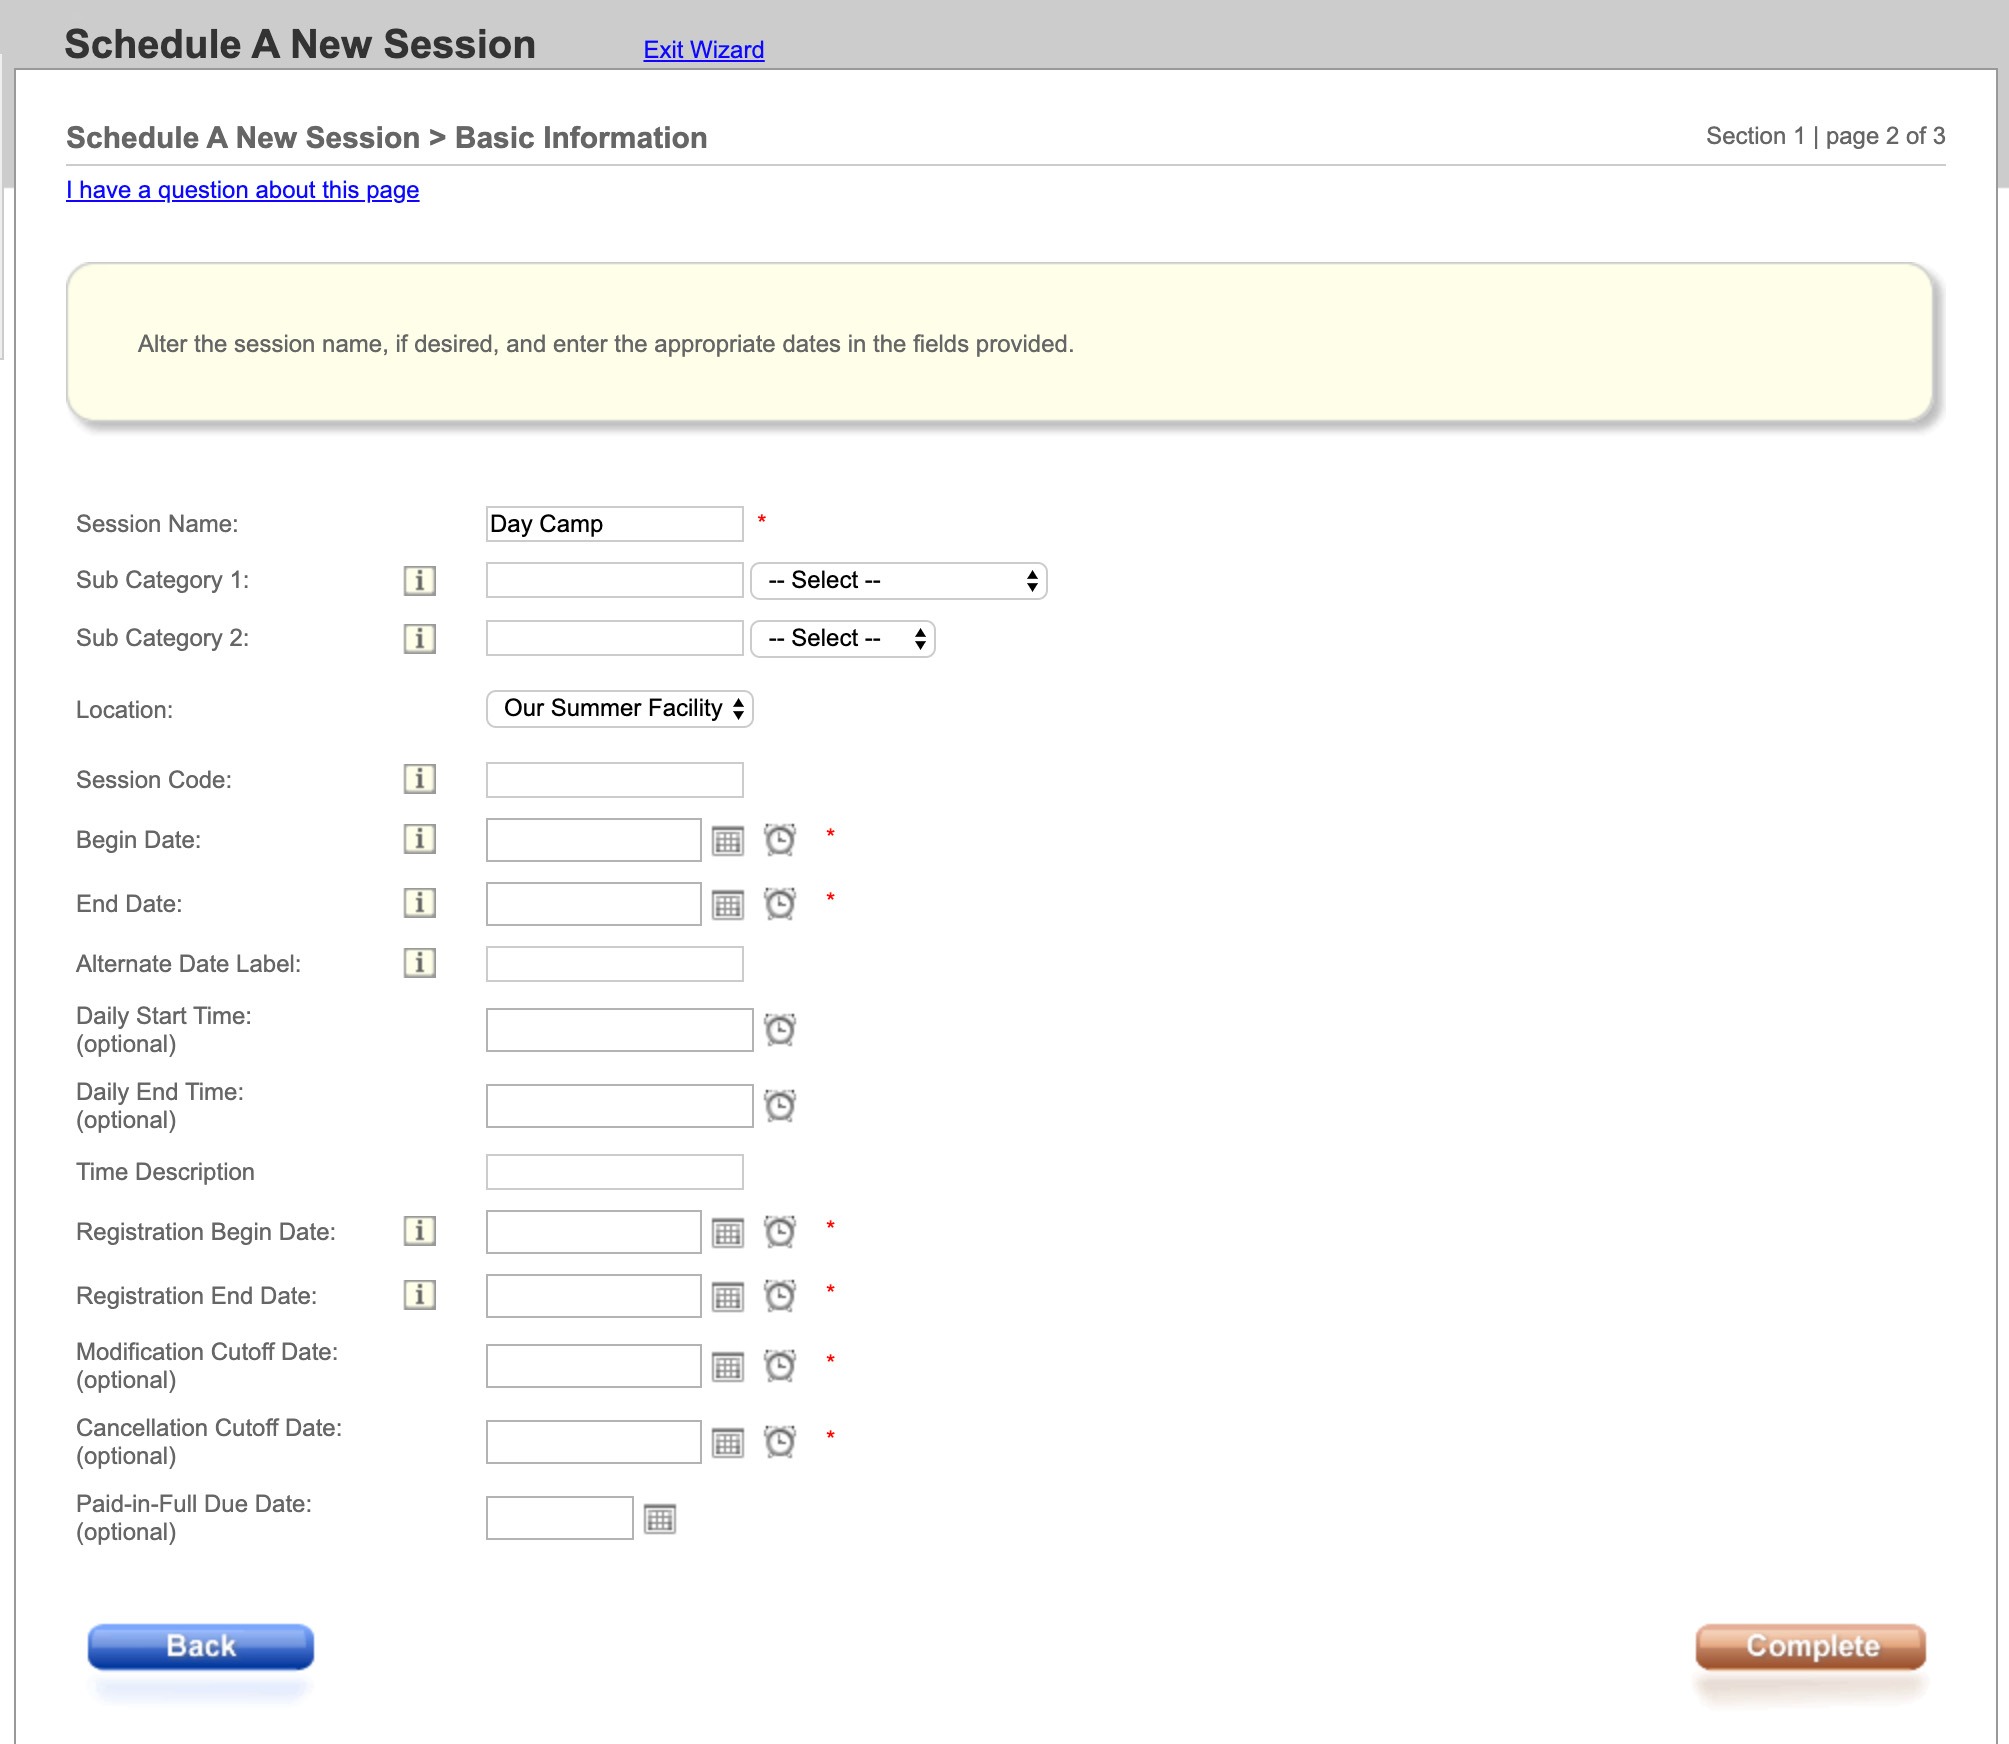Expand the Sub Category 1 select dropdown

tap(897, 581)
